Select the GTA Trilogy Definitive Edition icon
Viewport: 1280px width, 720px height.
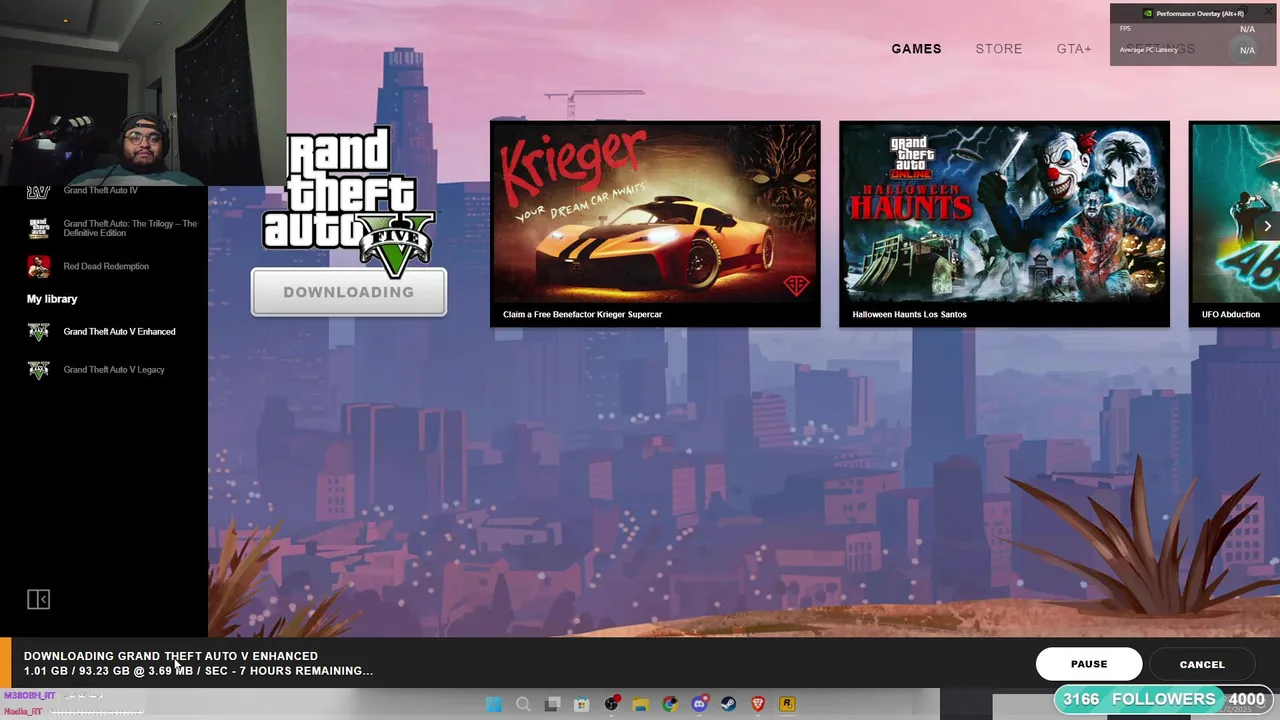(x=38, y=229)
